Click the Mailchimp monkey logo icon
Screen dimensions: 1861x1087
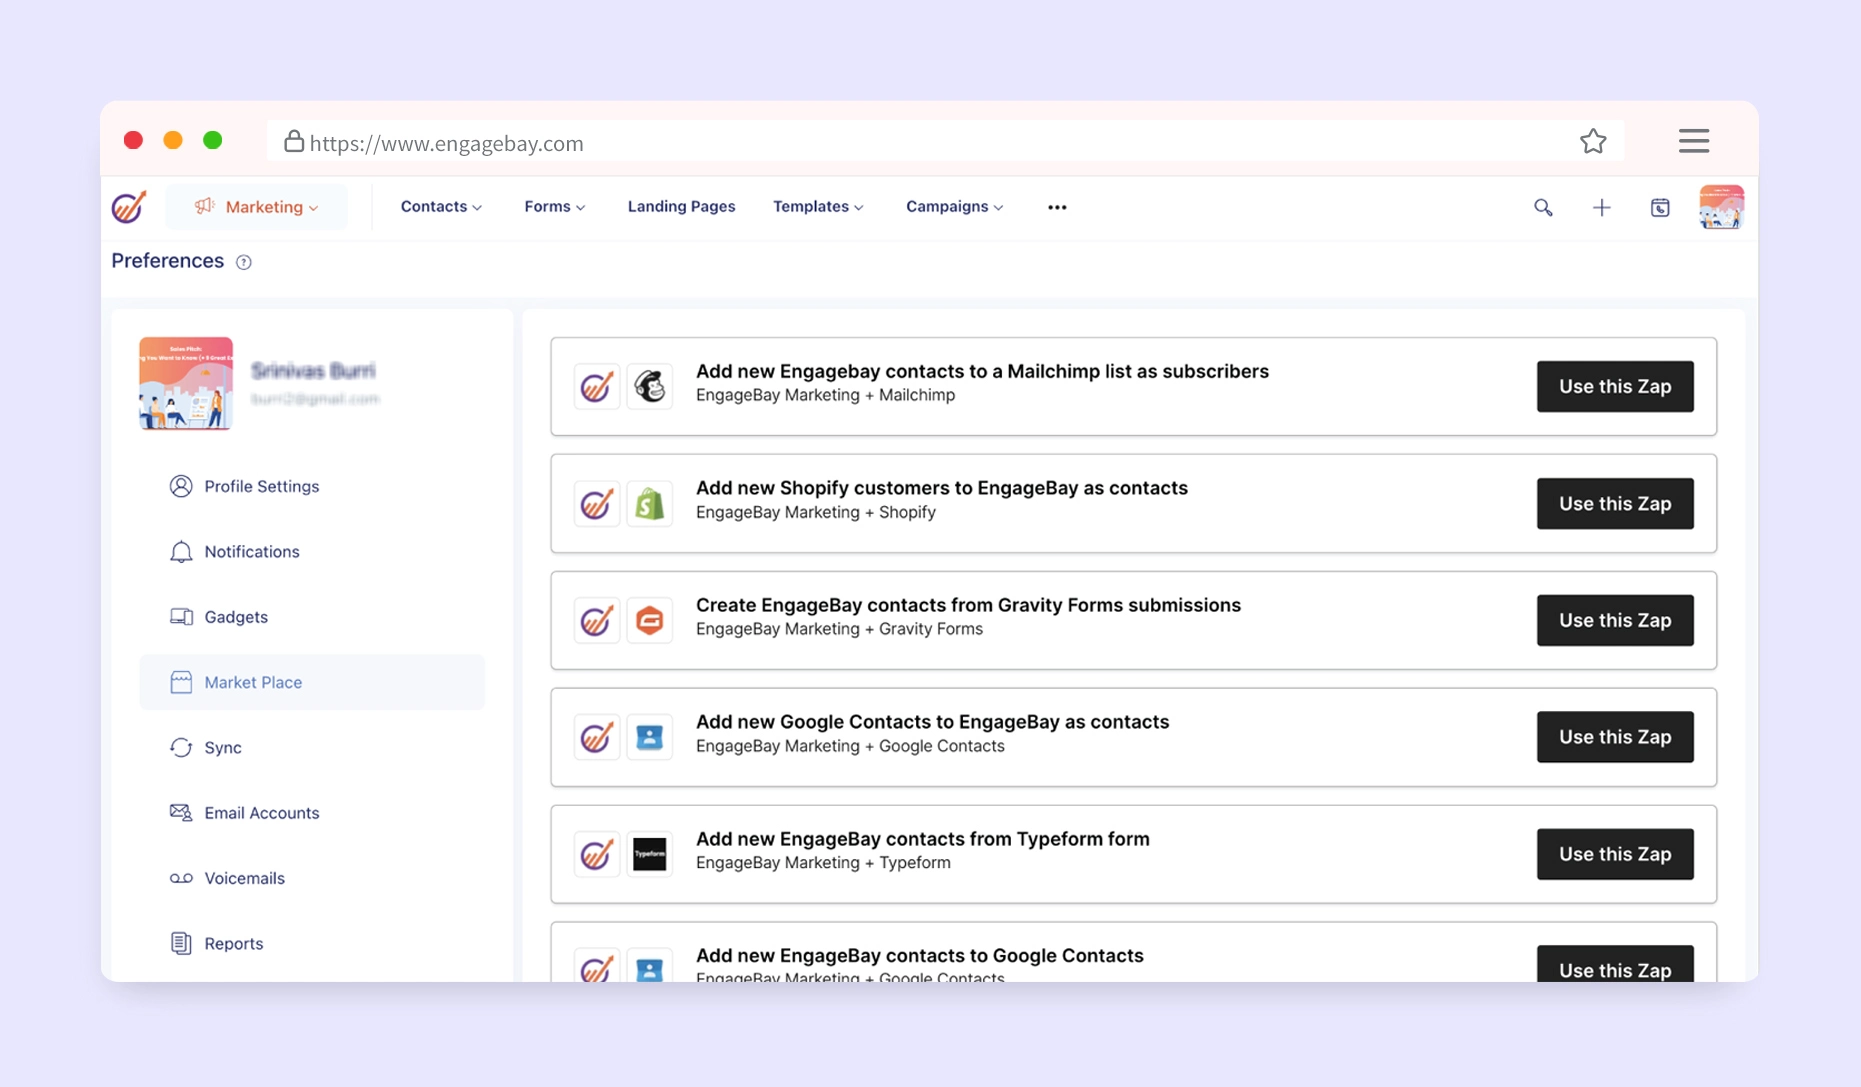(x=650, y=386)
